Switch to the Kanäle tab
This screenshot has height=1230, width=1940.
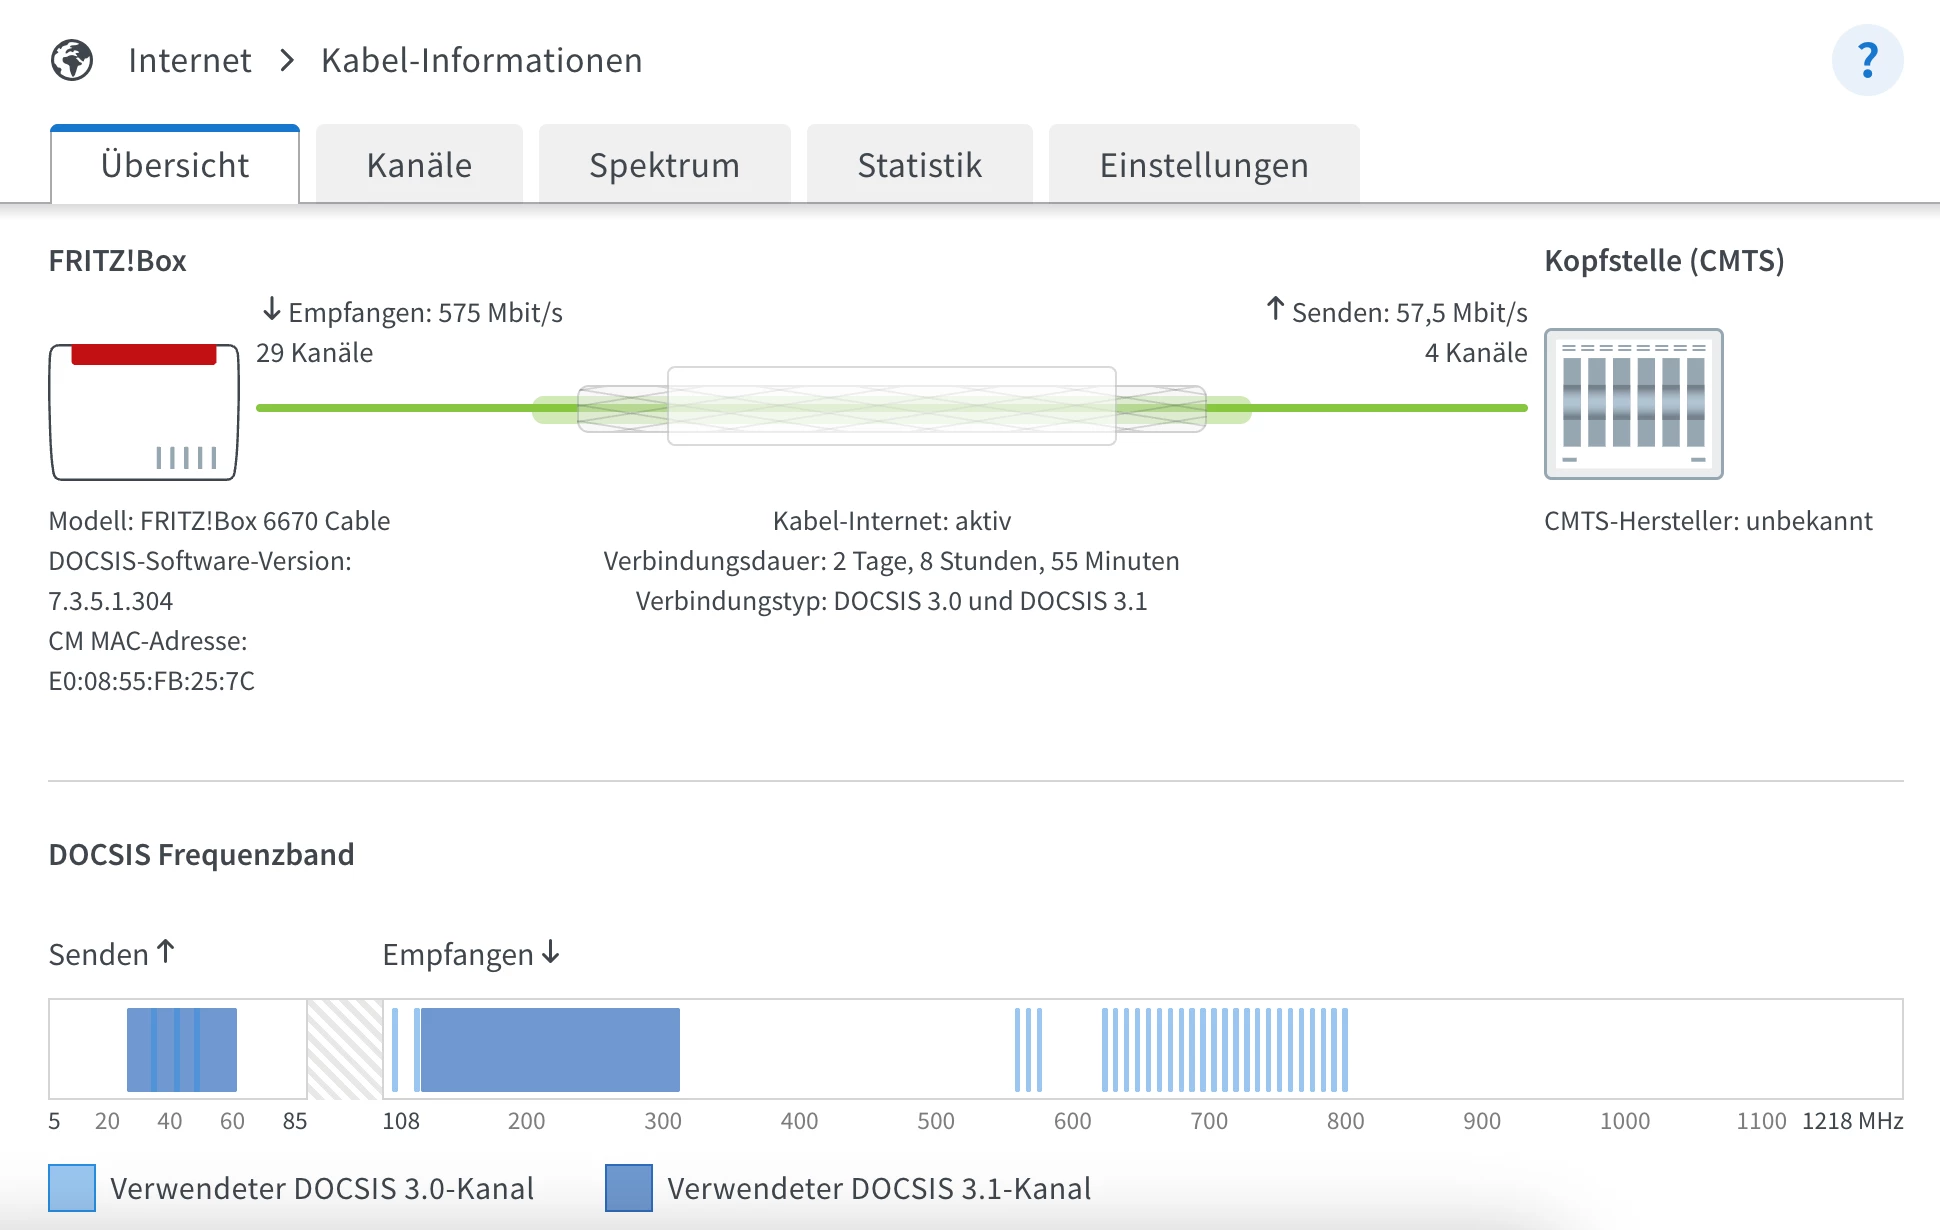click(x=419, y=165)
